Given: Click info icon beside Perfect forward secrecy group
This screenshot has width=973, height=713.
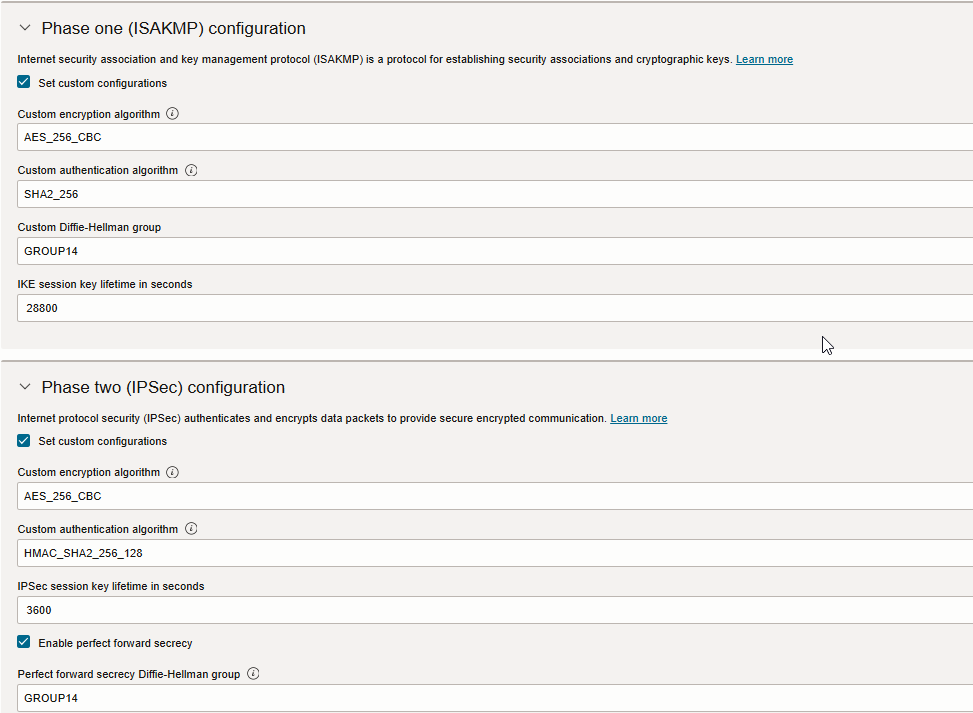Looking at the screenshot, I should pyautogui.click(x=253, y=674).
